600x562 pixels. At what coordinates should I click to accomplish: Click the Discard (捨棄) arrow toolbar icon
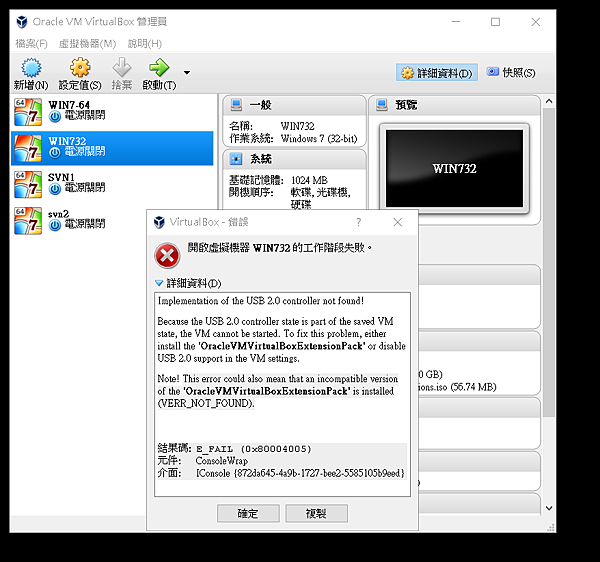(x=122, y=68)
